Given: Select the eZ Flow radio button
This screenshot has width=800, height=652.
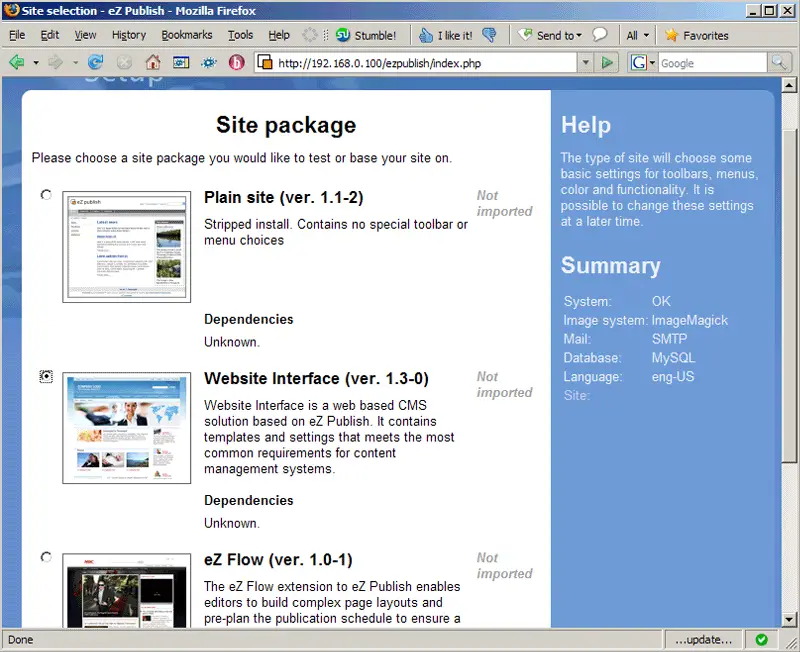Looking at the screenshot, I should point(46,557).
